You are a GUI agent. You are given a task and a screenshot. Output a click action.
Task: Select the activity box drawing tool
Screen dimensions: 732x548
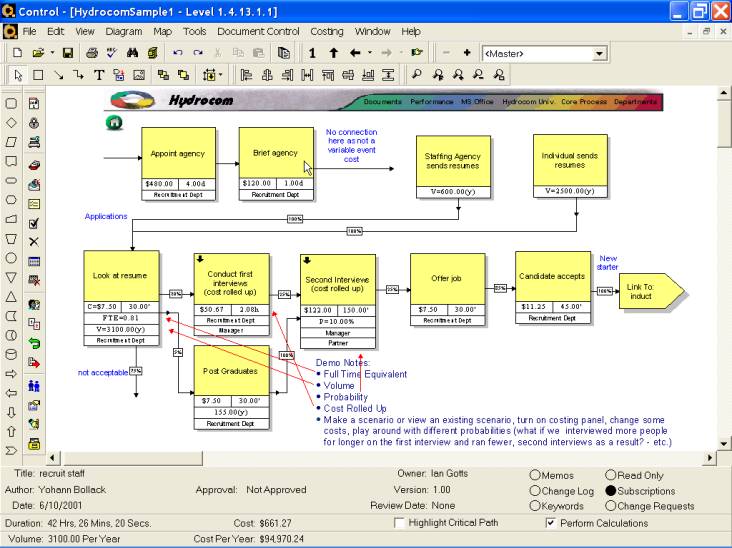[38, 75]
